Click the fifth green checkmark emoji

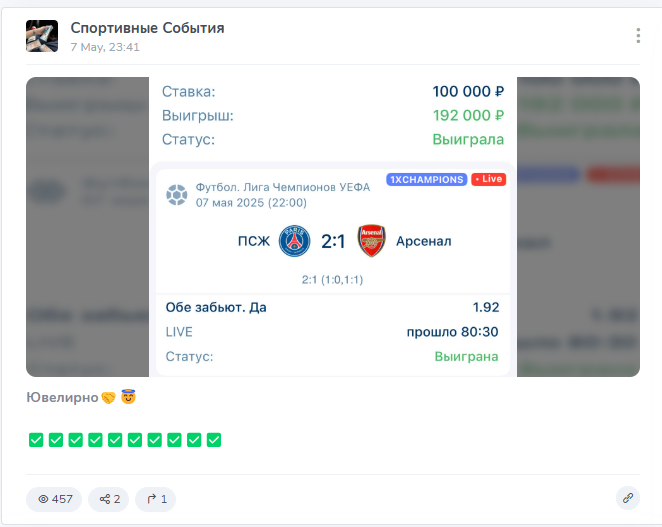pyautogui.click(x=115, y=439)
